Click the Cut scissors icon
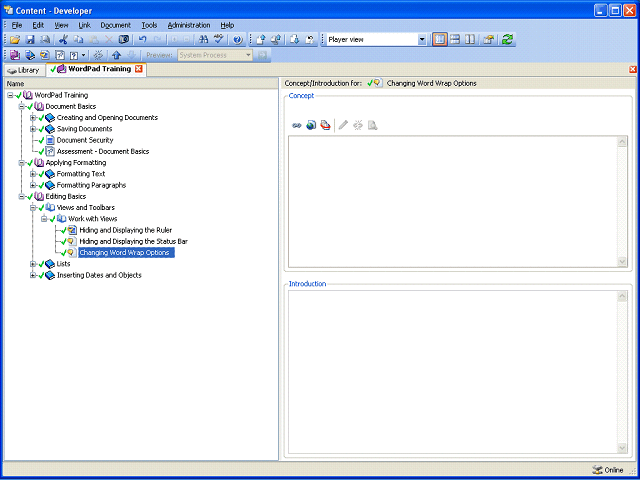 (x=63, y=40)
